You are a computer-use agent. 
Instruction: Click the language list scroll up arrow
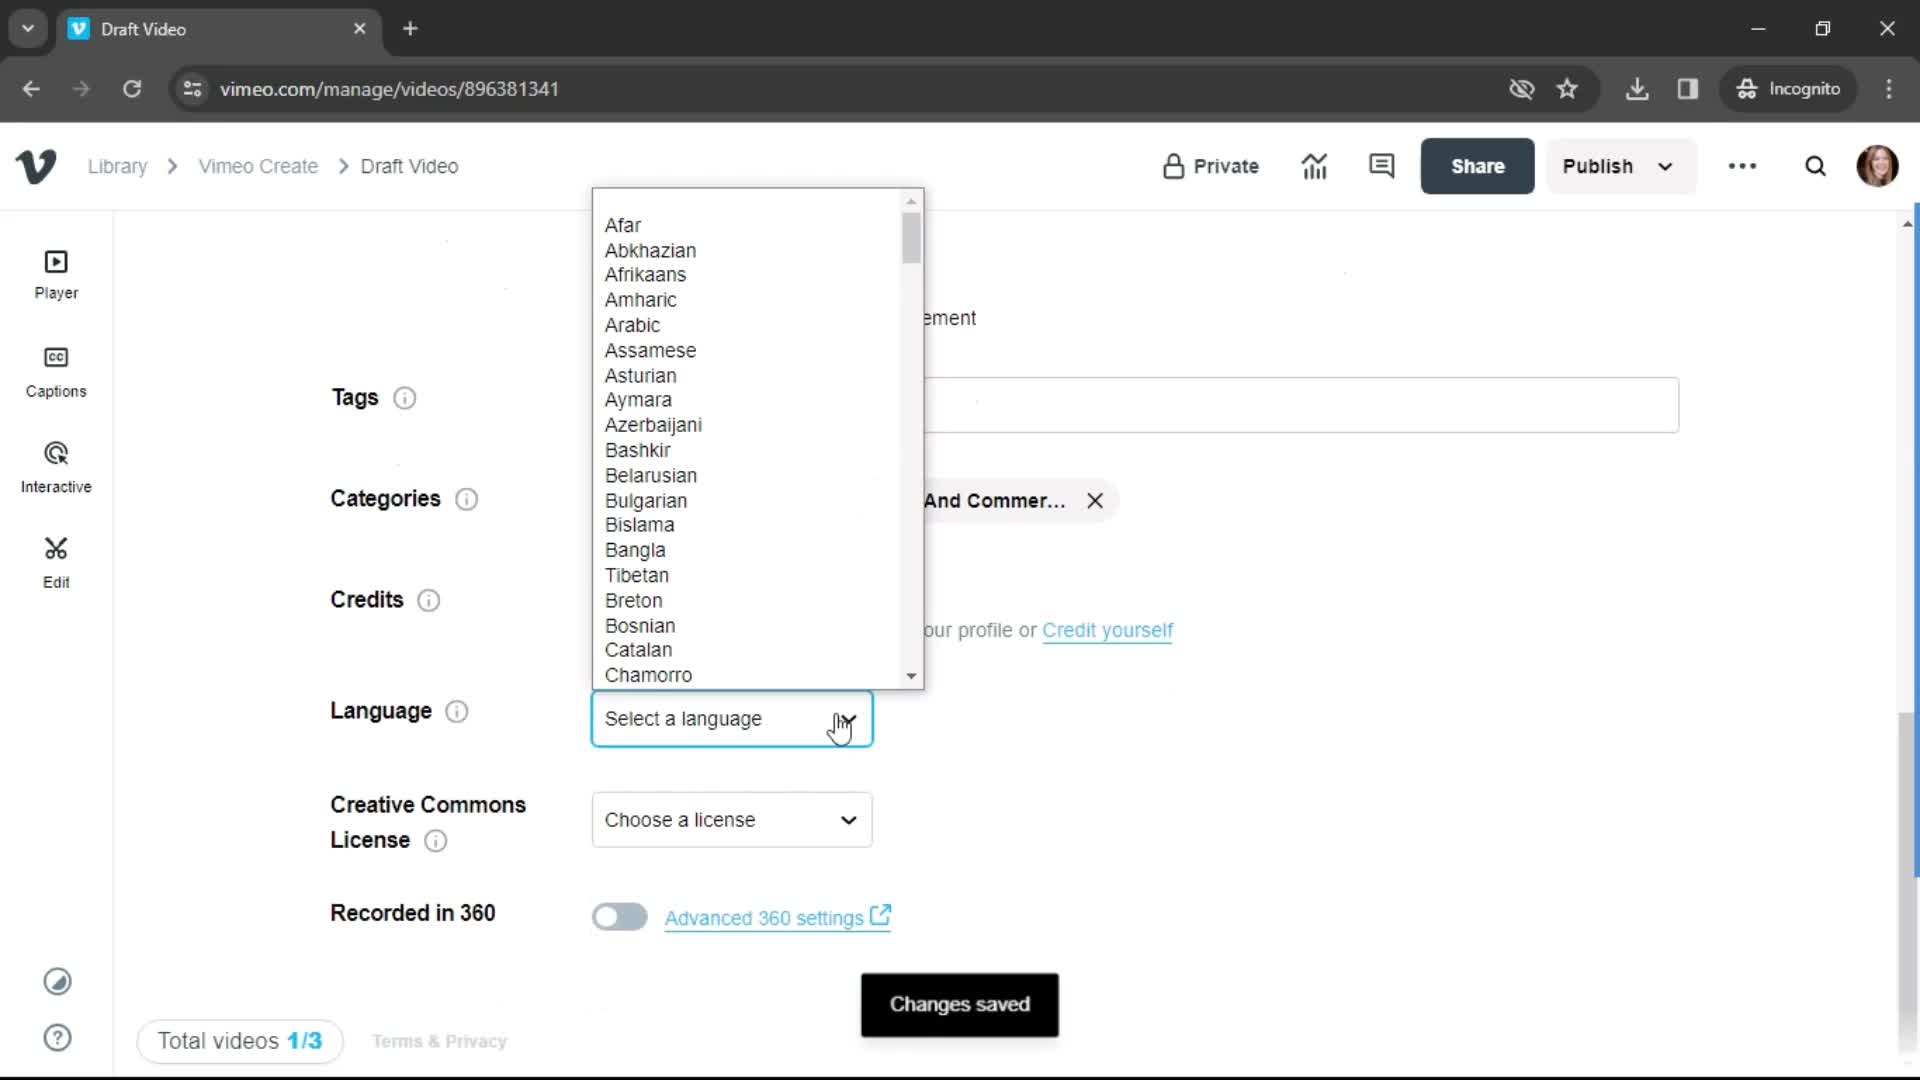click(x=911, y=201)
